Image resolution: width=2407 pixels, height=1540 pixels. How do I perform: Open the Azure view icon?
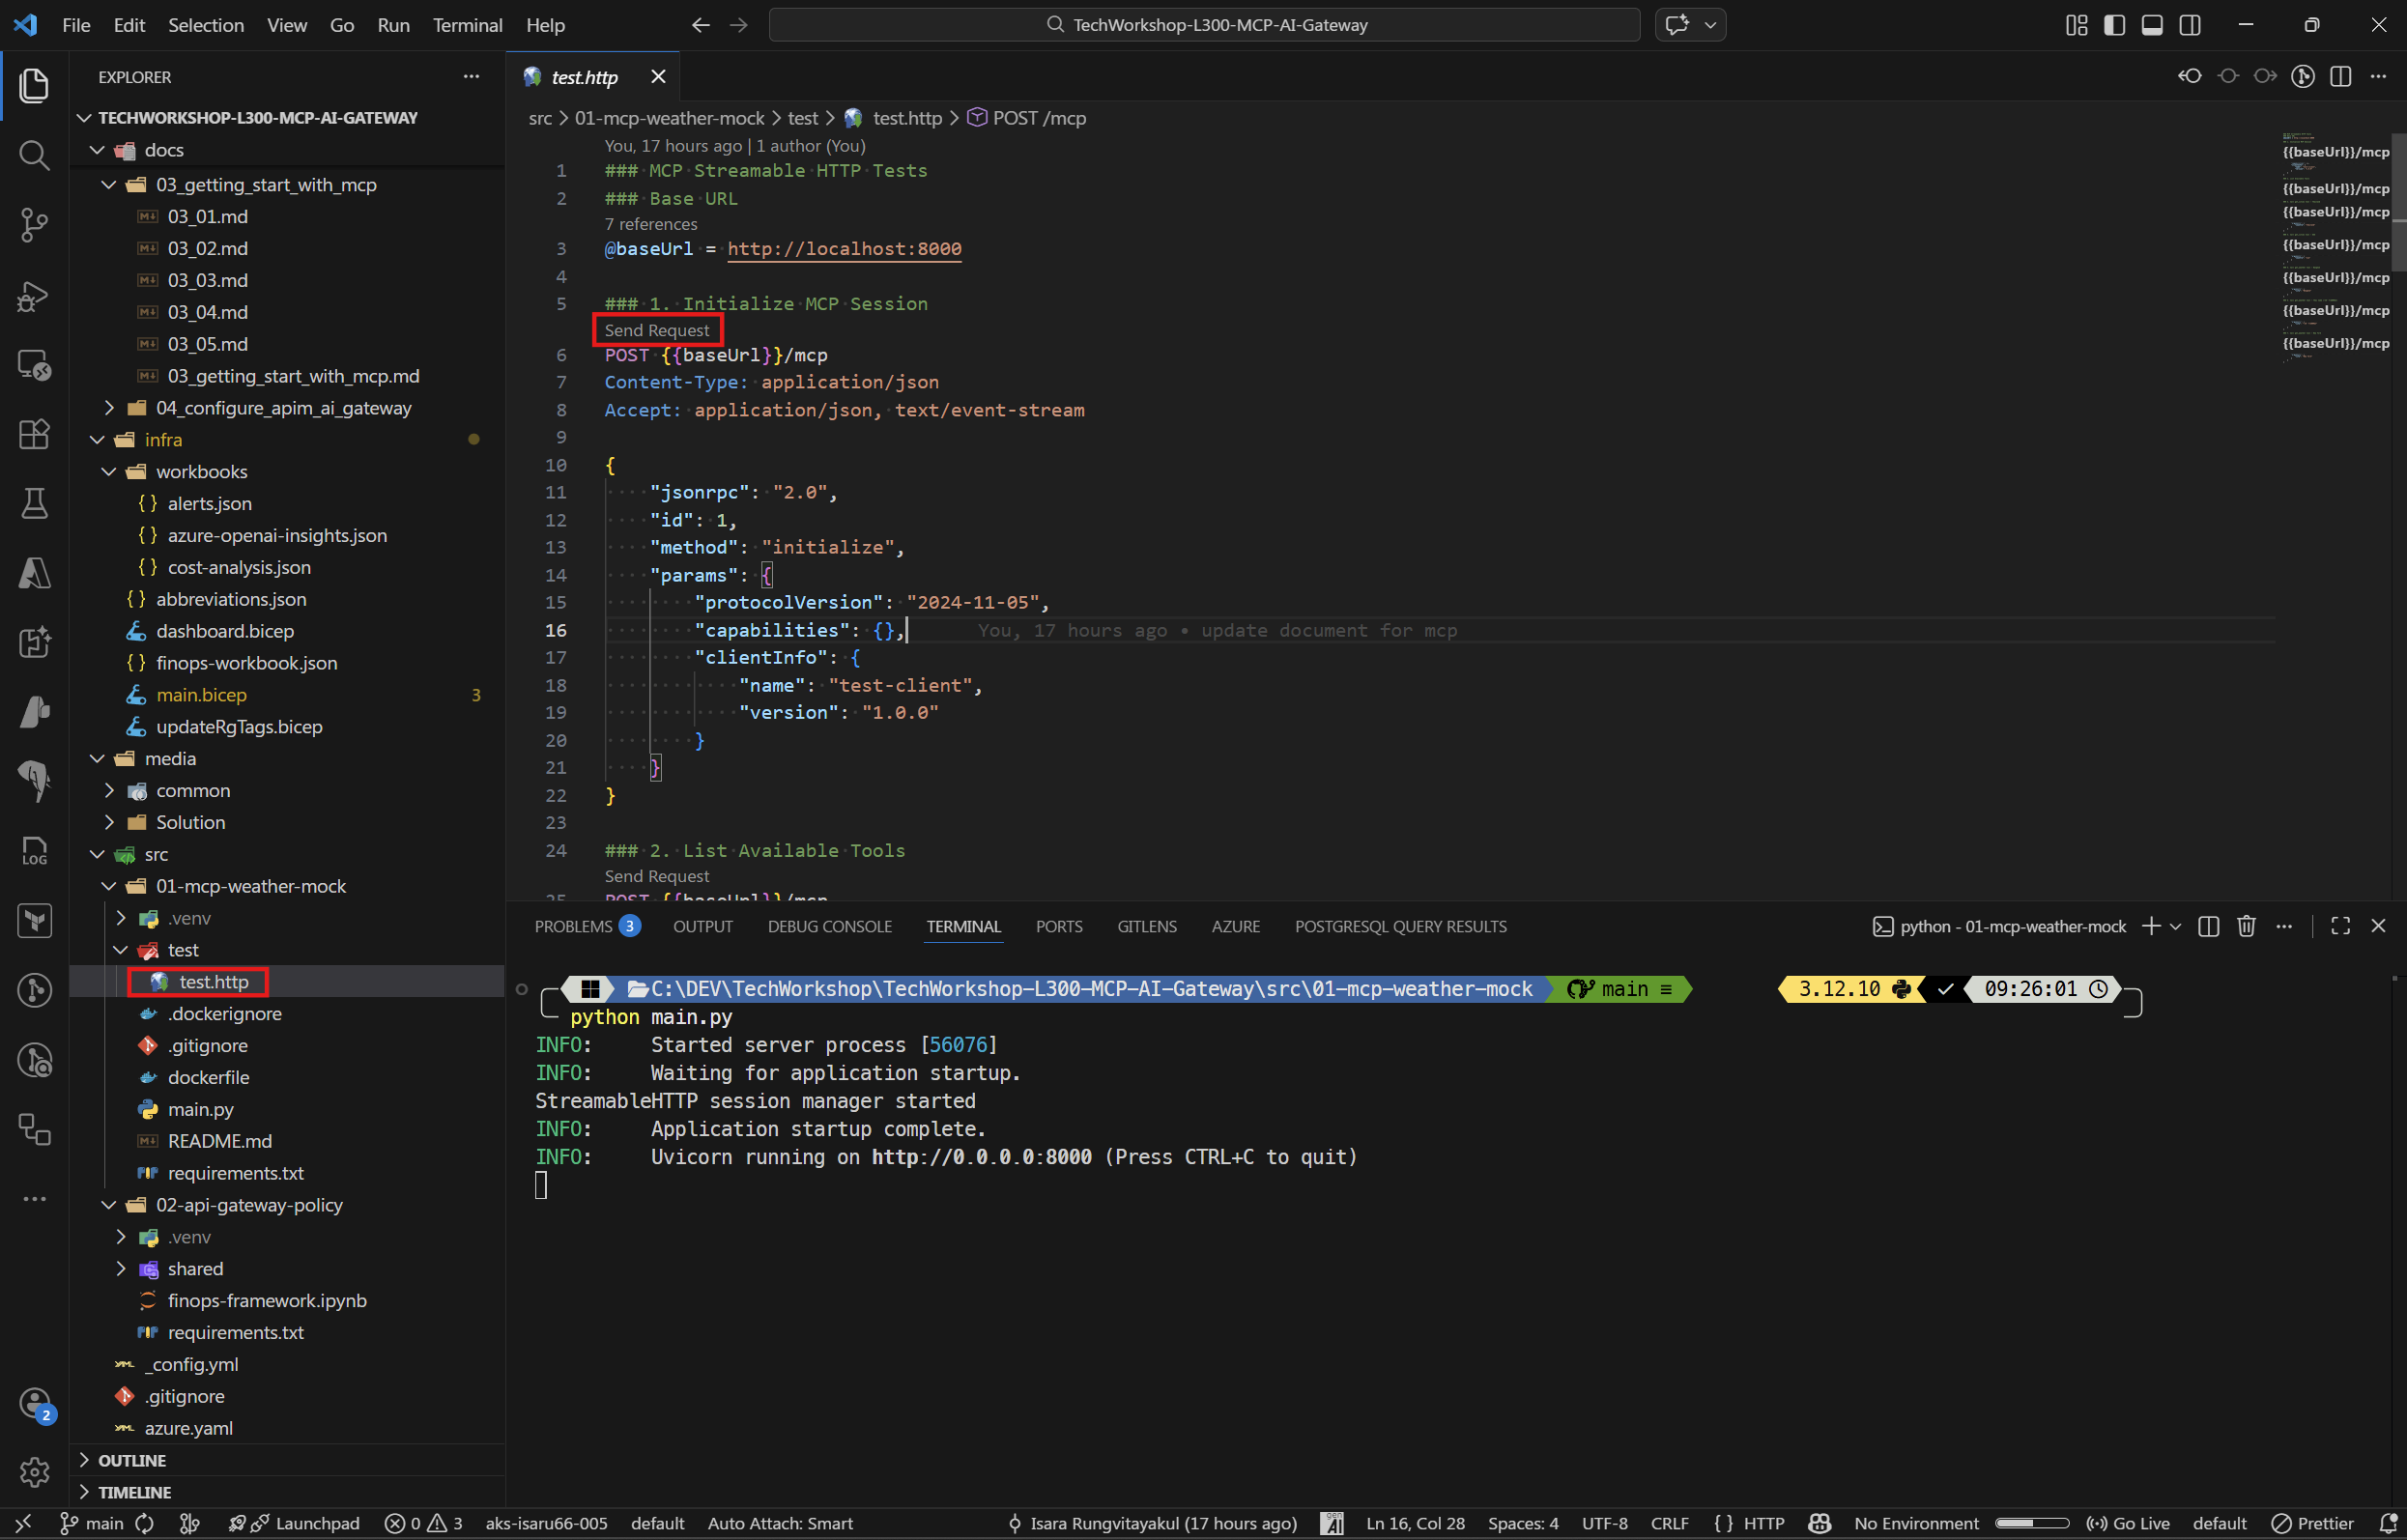coord(34,573)
